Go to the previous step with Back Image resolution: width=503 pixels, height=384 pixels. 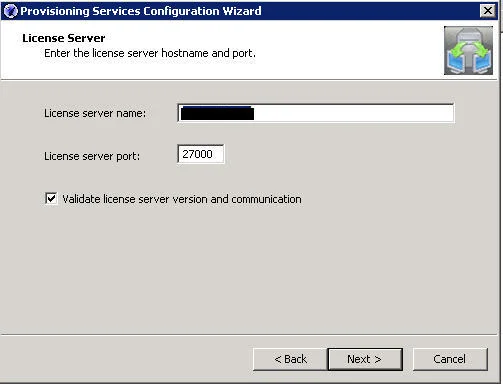pyautogui.click(x=290, y=359)
